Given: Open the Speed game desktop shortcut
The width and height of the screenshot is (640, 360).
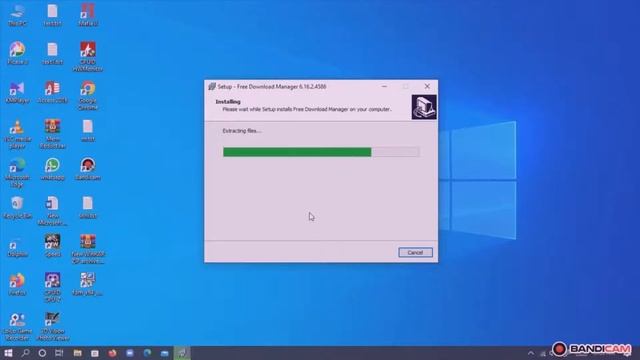Looking at the screenshot, I should tap(53, 246).
